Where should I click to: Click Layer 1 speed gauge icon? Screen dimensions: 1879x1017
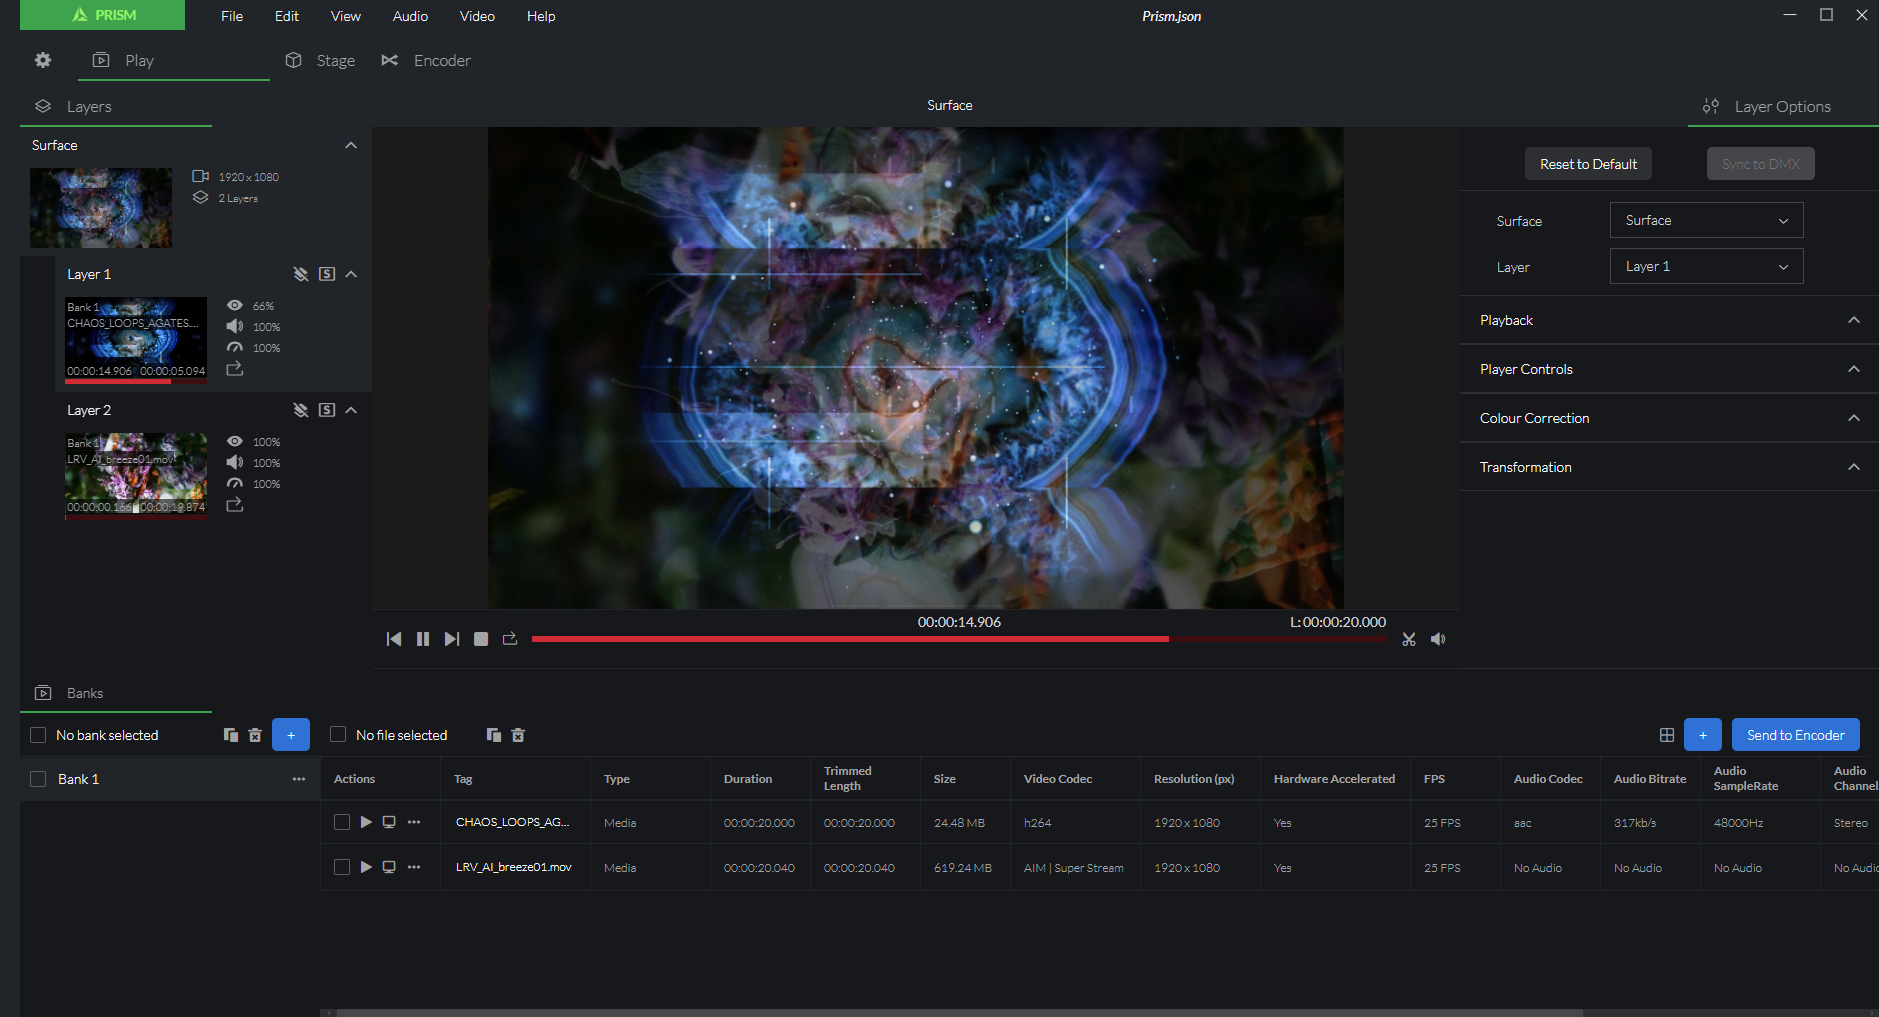tap(235, 348)
